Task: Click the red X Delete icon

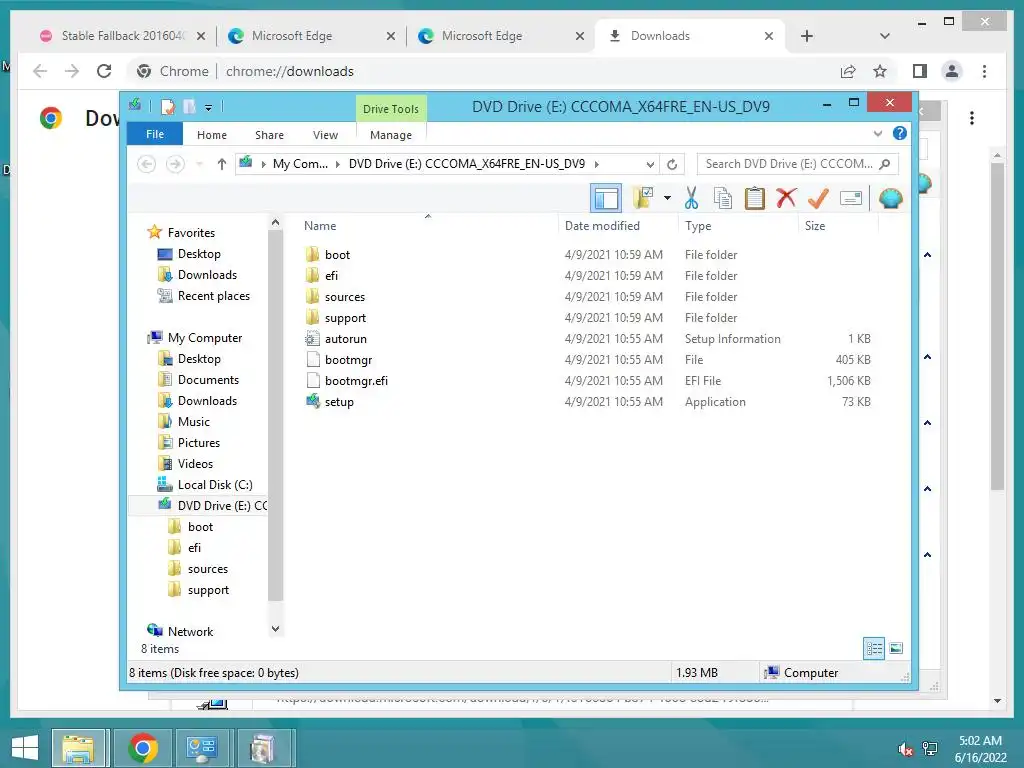Action: tap(786, 198)
